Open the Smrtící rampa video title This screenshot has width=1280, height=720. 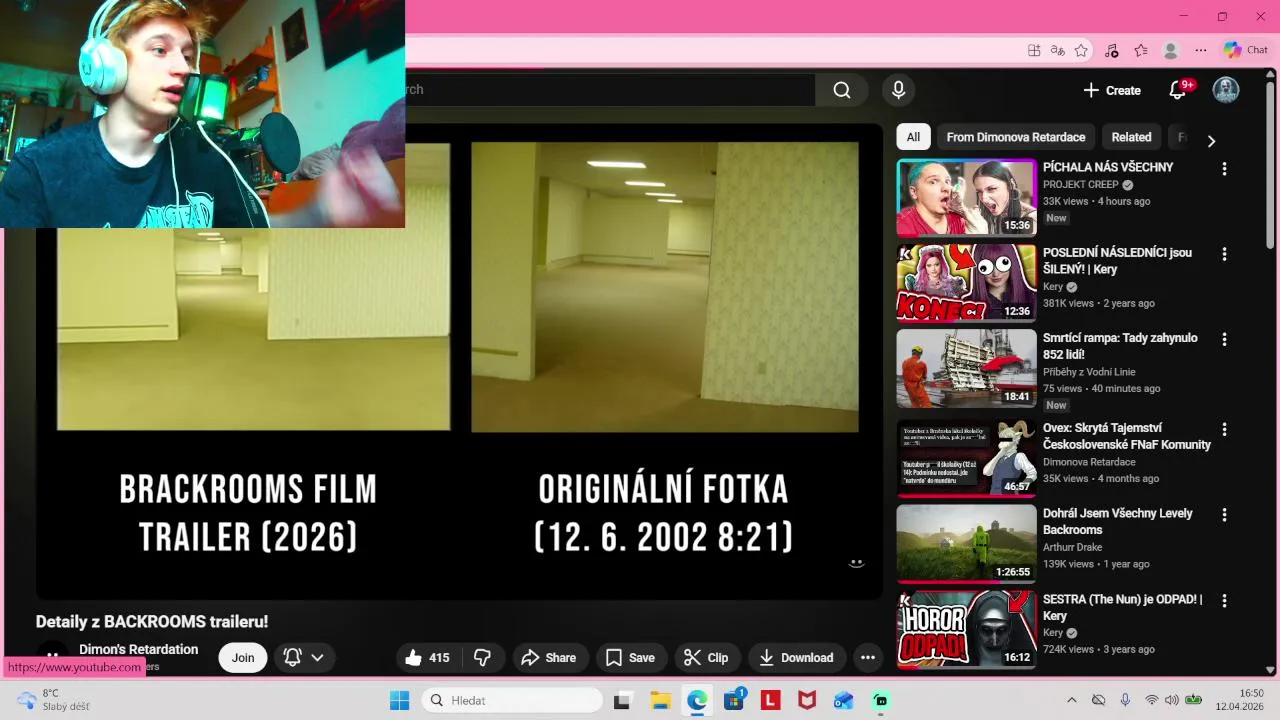click(x=1120, y=346)
